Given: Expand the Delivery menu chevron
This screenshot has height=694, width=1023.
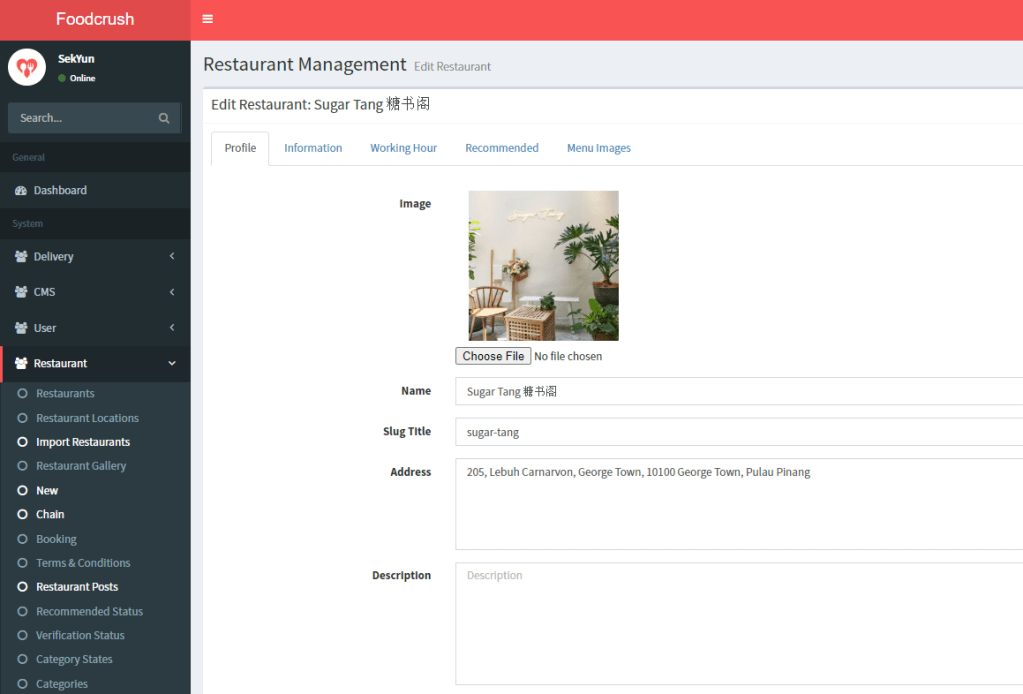Looking at the screenshot, I should 172,257.
